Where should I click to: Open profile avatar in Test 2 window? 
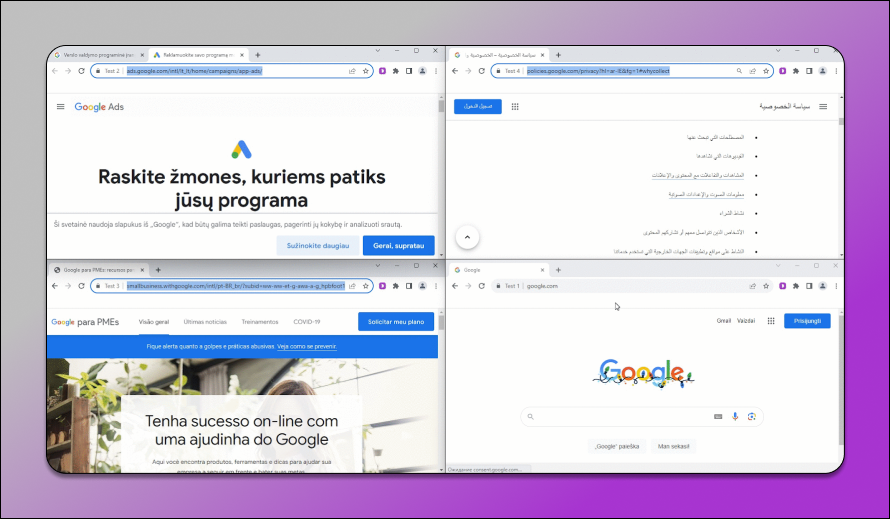click(x=422, y=71)
